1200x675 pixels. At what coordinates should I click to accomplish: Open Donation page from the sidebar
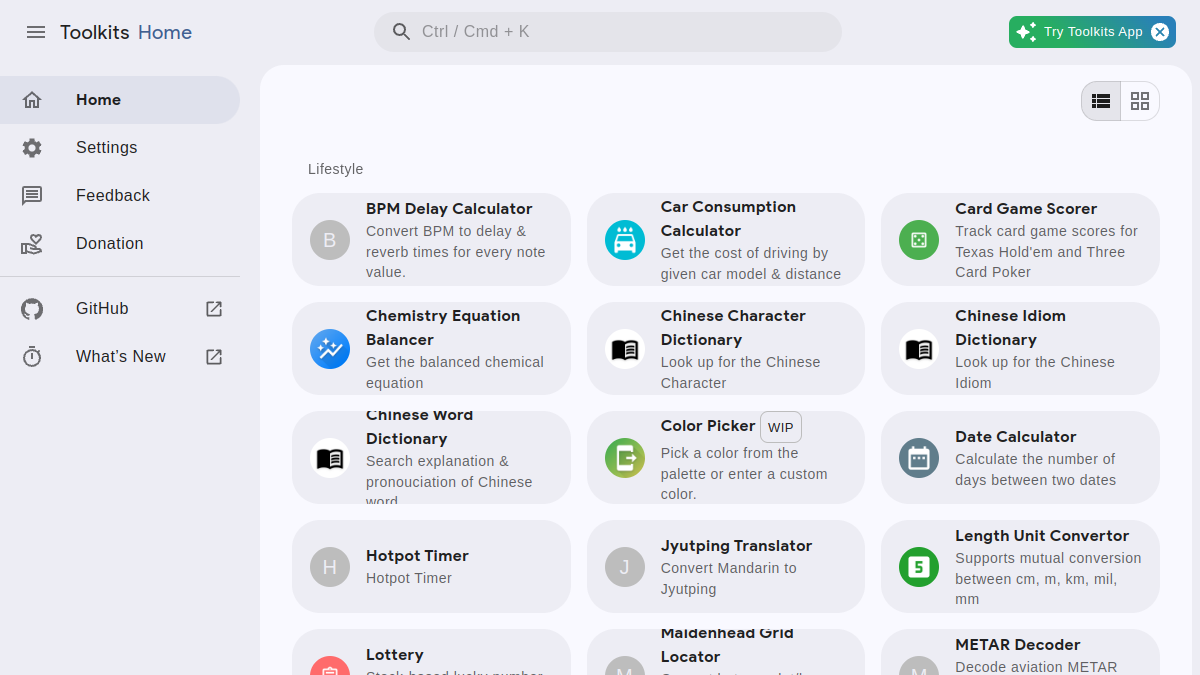(120, 244)
